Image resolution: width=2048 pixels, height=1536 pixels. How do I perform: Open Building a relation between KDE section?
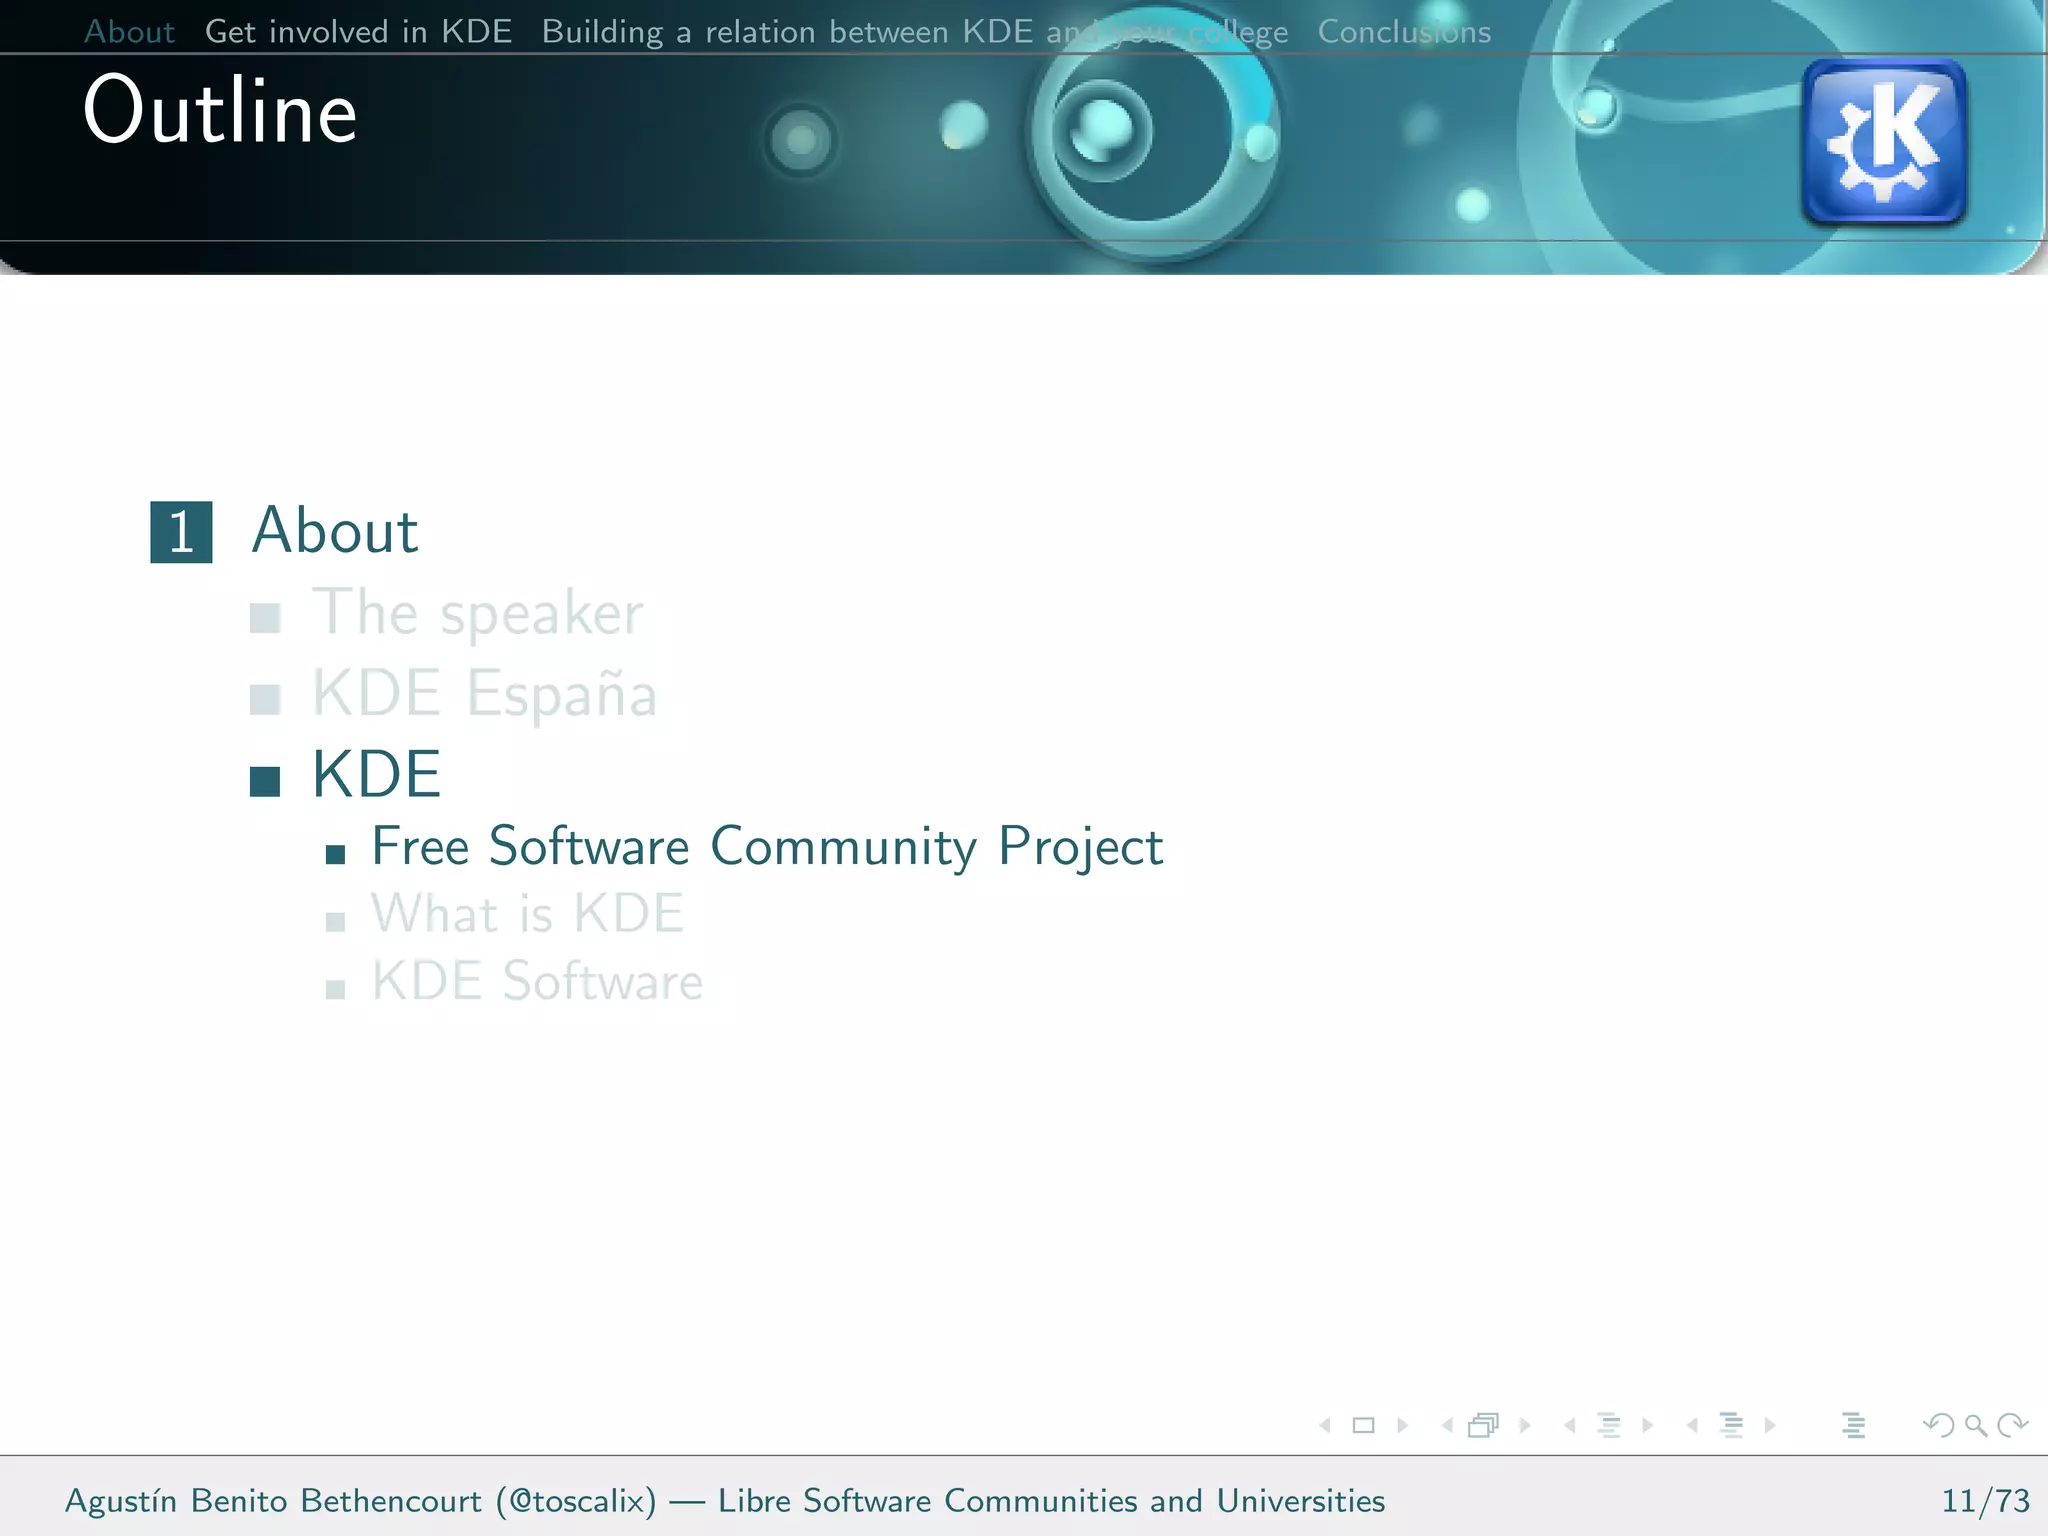[915, 32]
